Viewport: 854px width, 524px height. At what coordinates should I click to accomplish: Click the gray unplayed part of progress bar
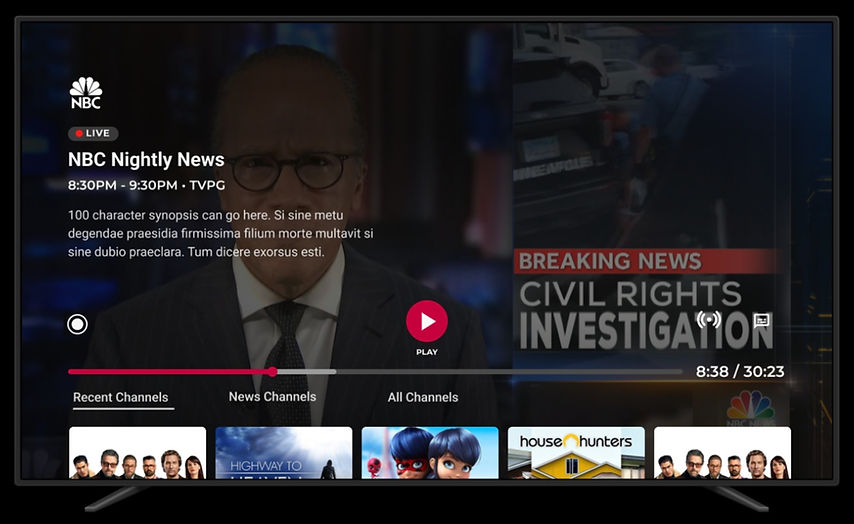[x=509, y=372]
